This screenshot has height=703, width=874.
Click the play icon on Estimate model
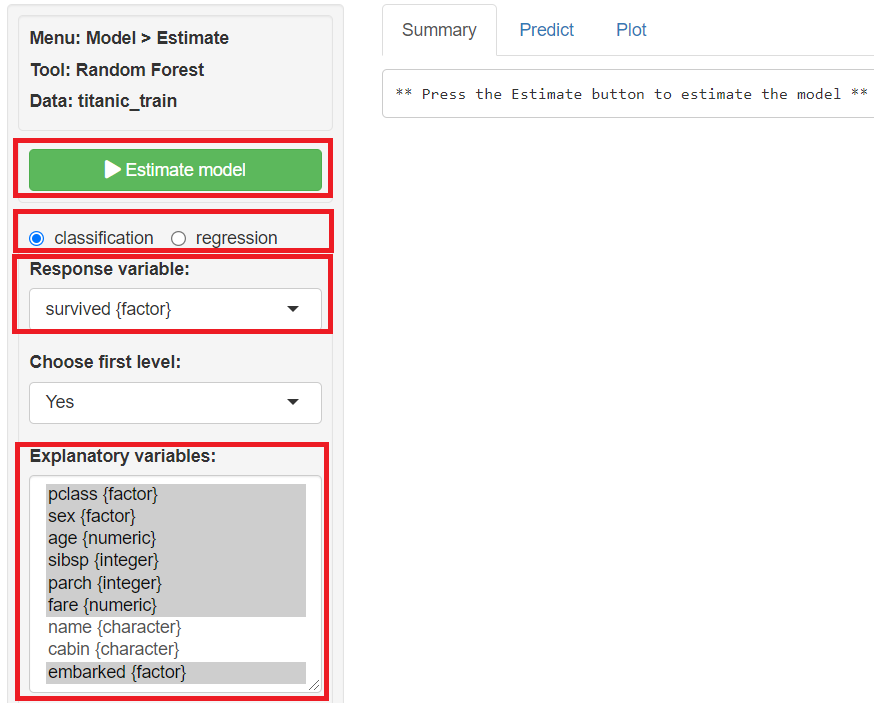click(x=113, y=170)
